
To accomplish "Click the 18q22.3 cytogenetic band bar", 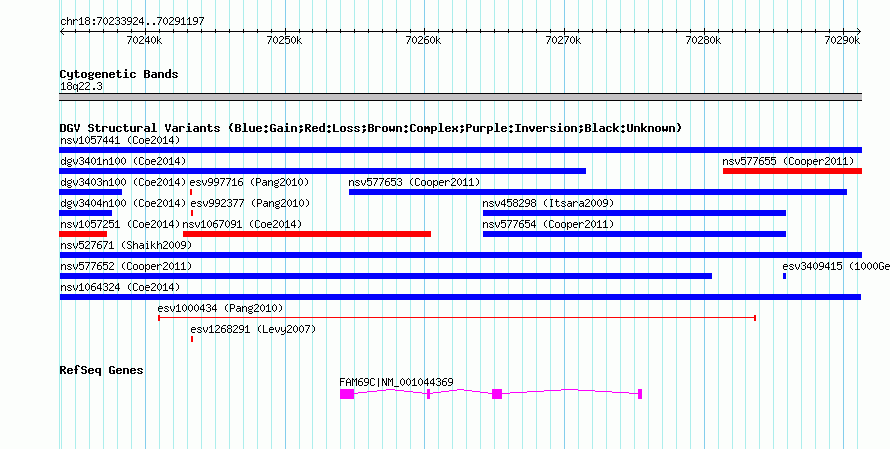I will 460,97.
